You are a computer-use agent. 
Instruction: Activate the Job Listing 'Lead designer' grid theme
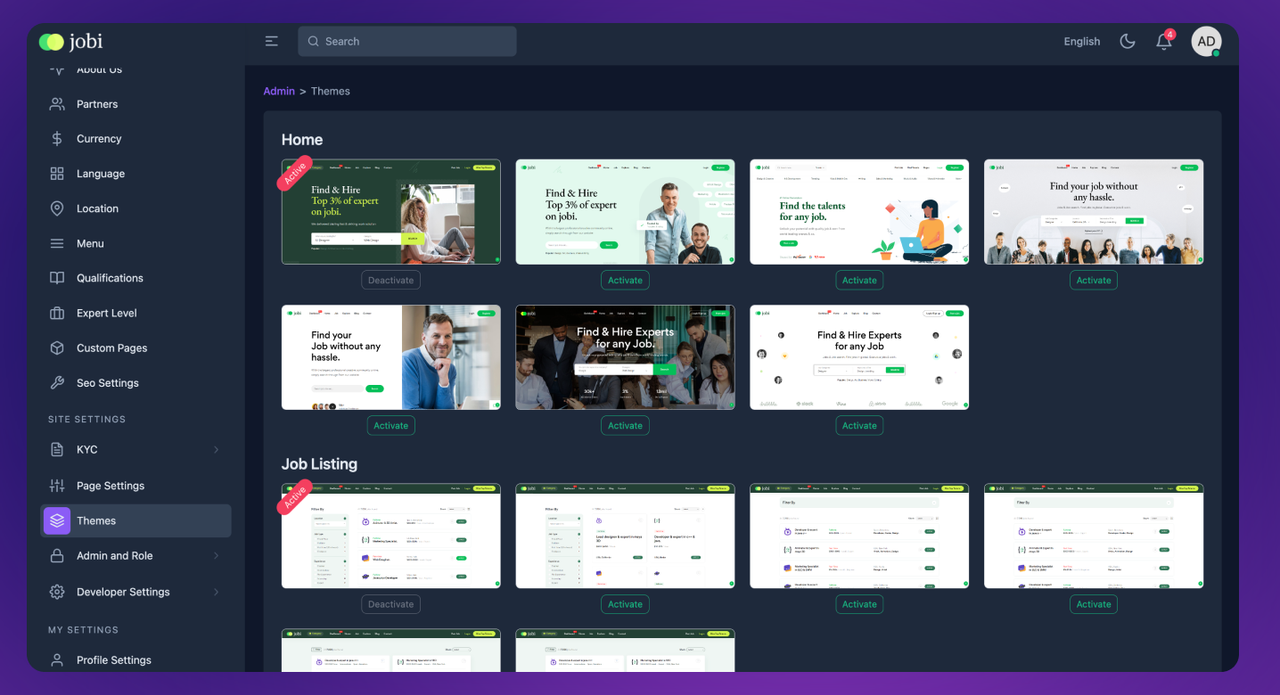(x=625, y=604)
